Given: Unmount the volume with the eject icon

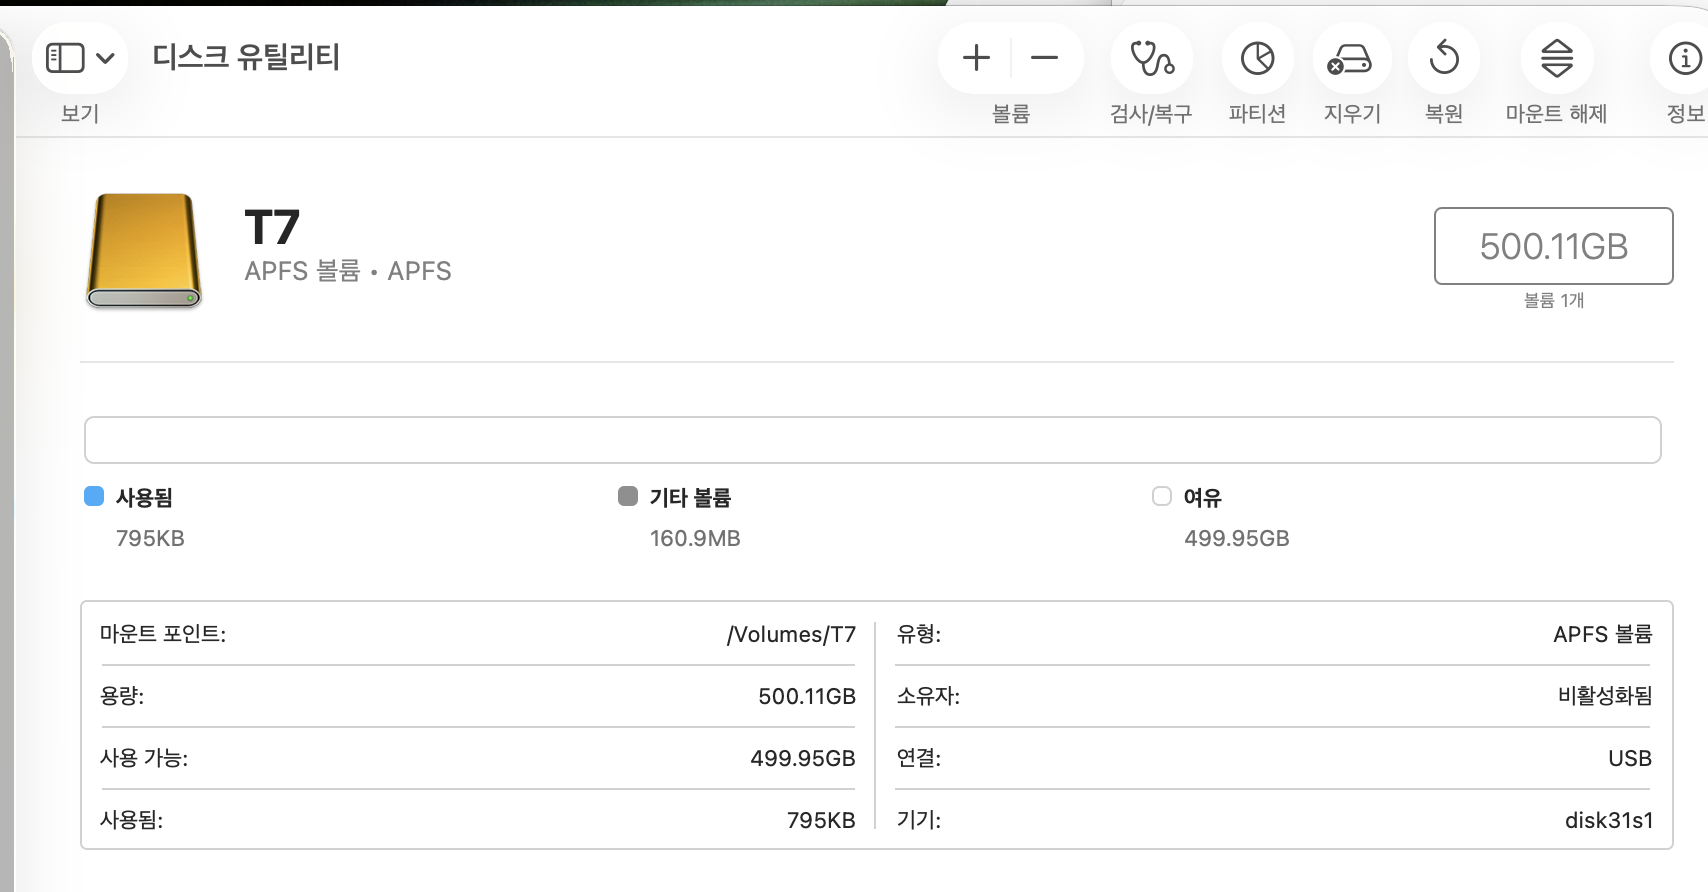Looking at the screenshot, I should 1557,58.
